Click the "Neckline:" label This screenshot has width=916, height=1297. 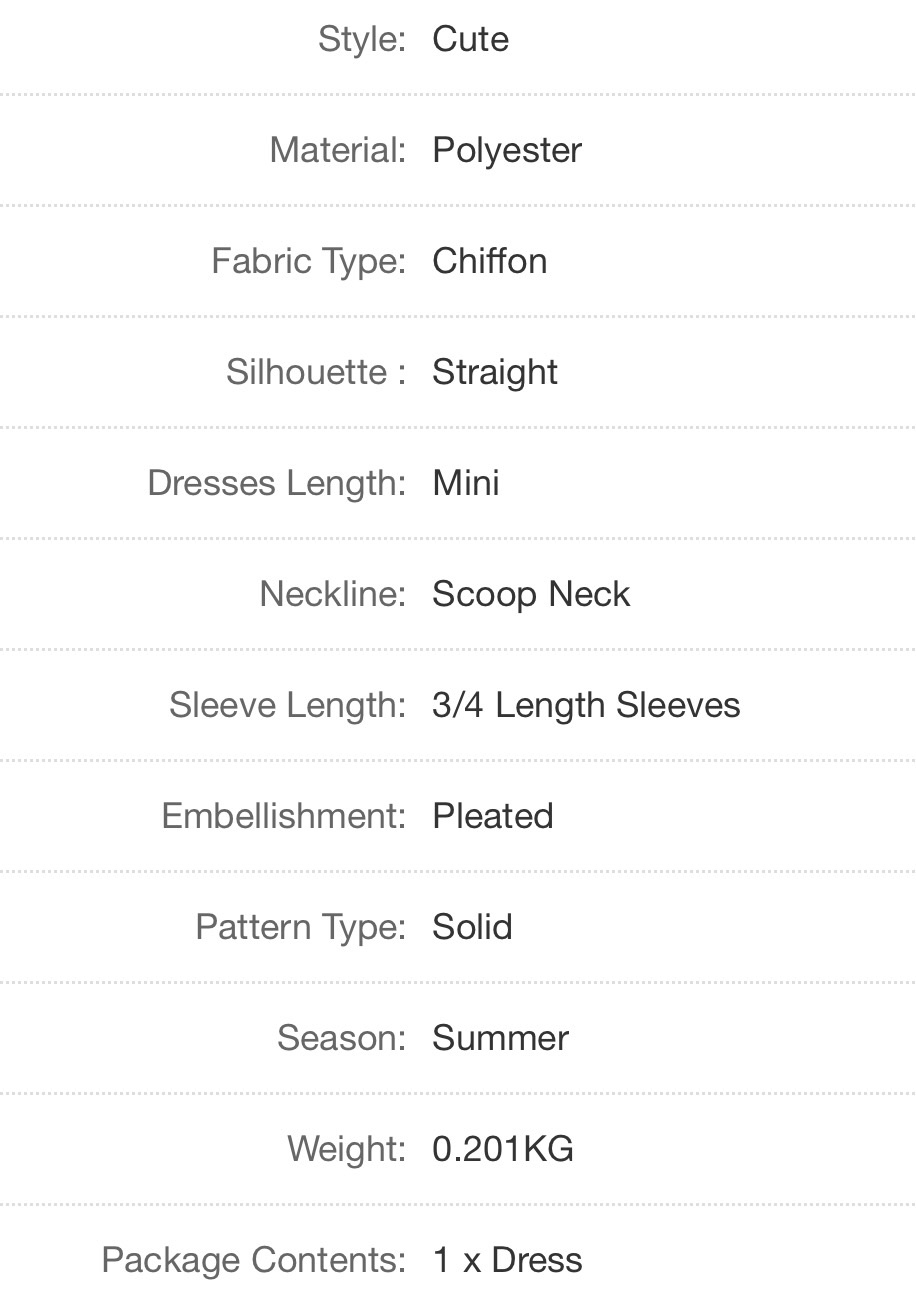[332, 594]
